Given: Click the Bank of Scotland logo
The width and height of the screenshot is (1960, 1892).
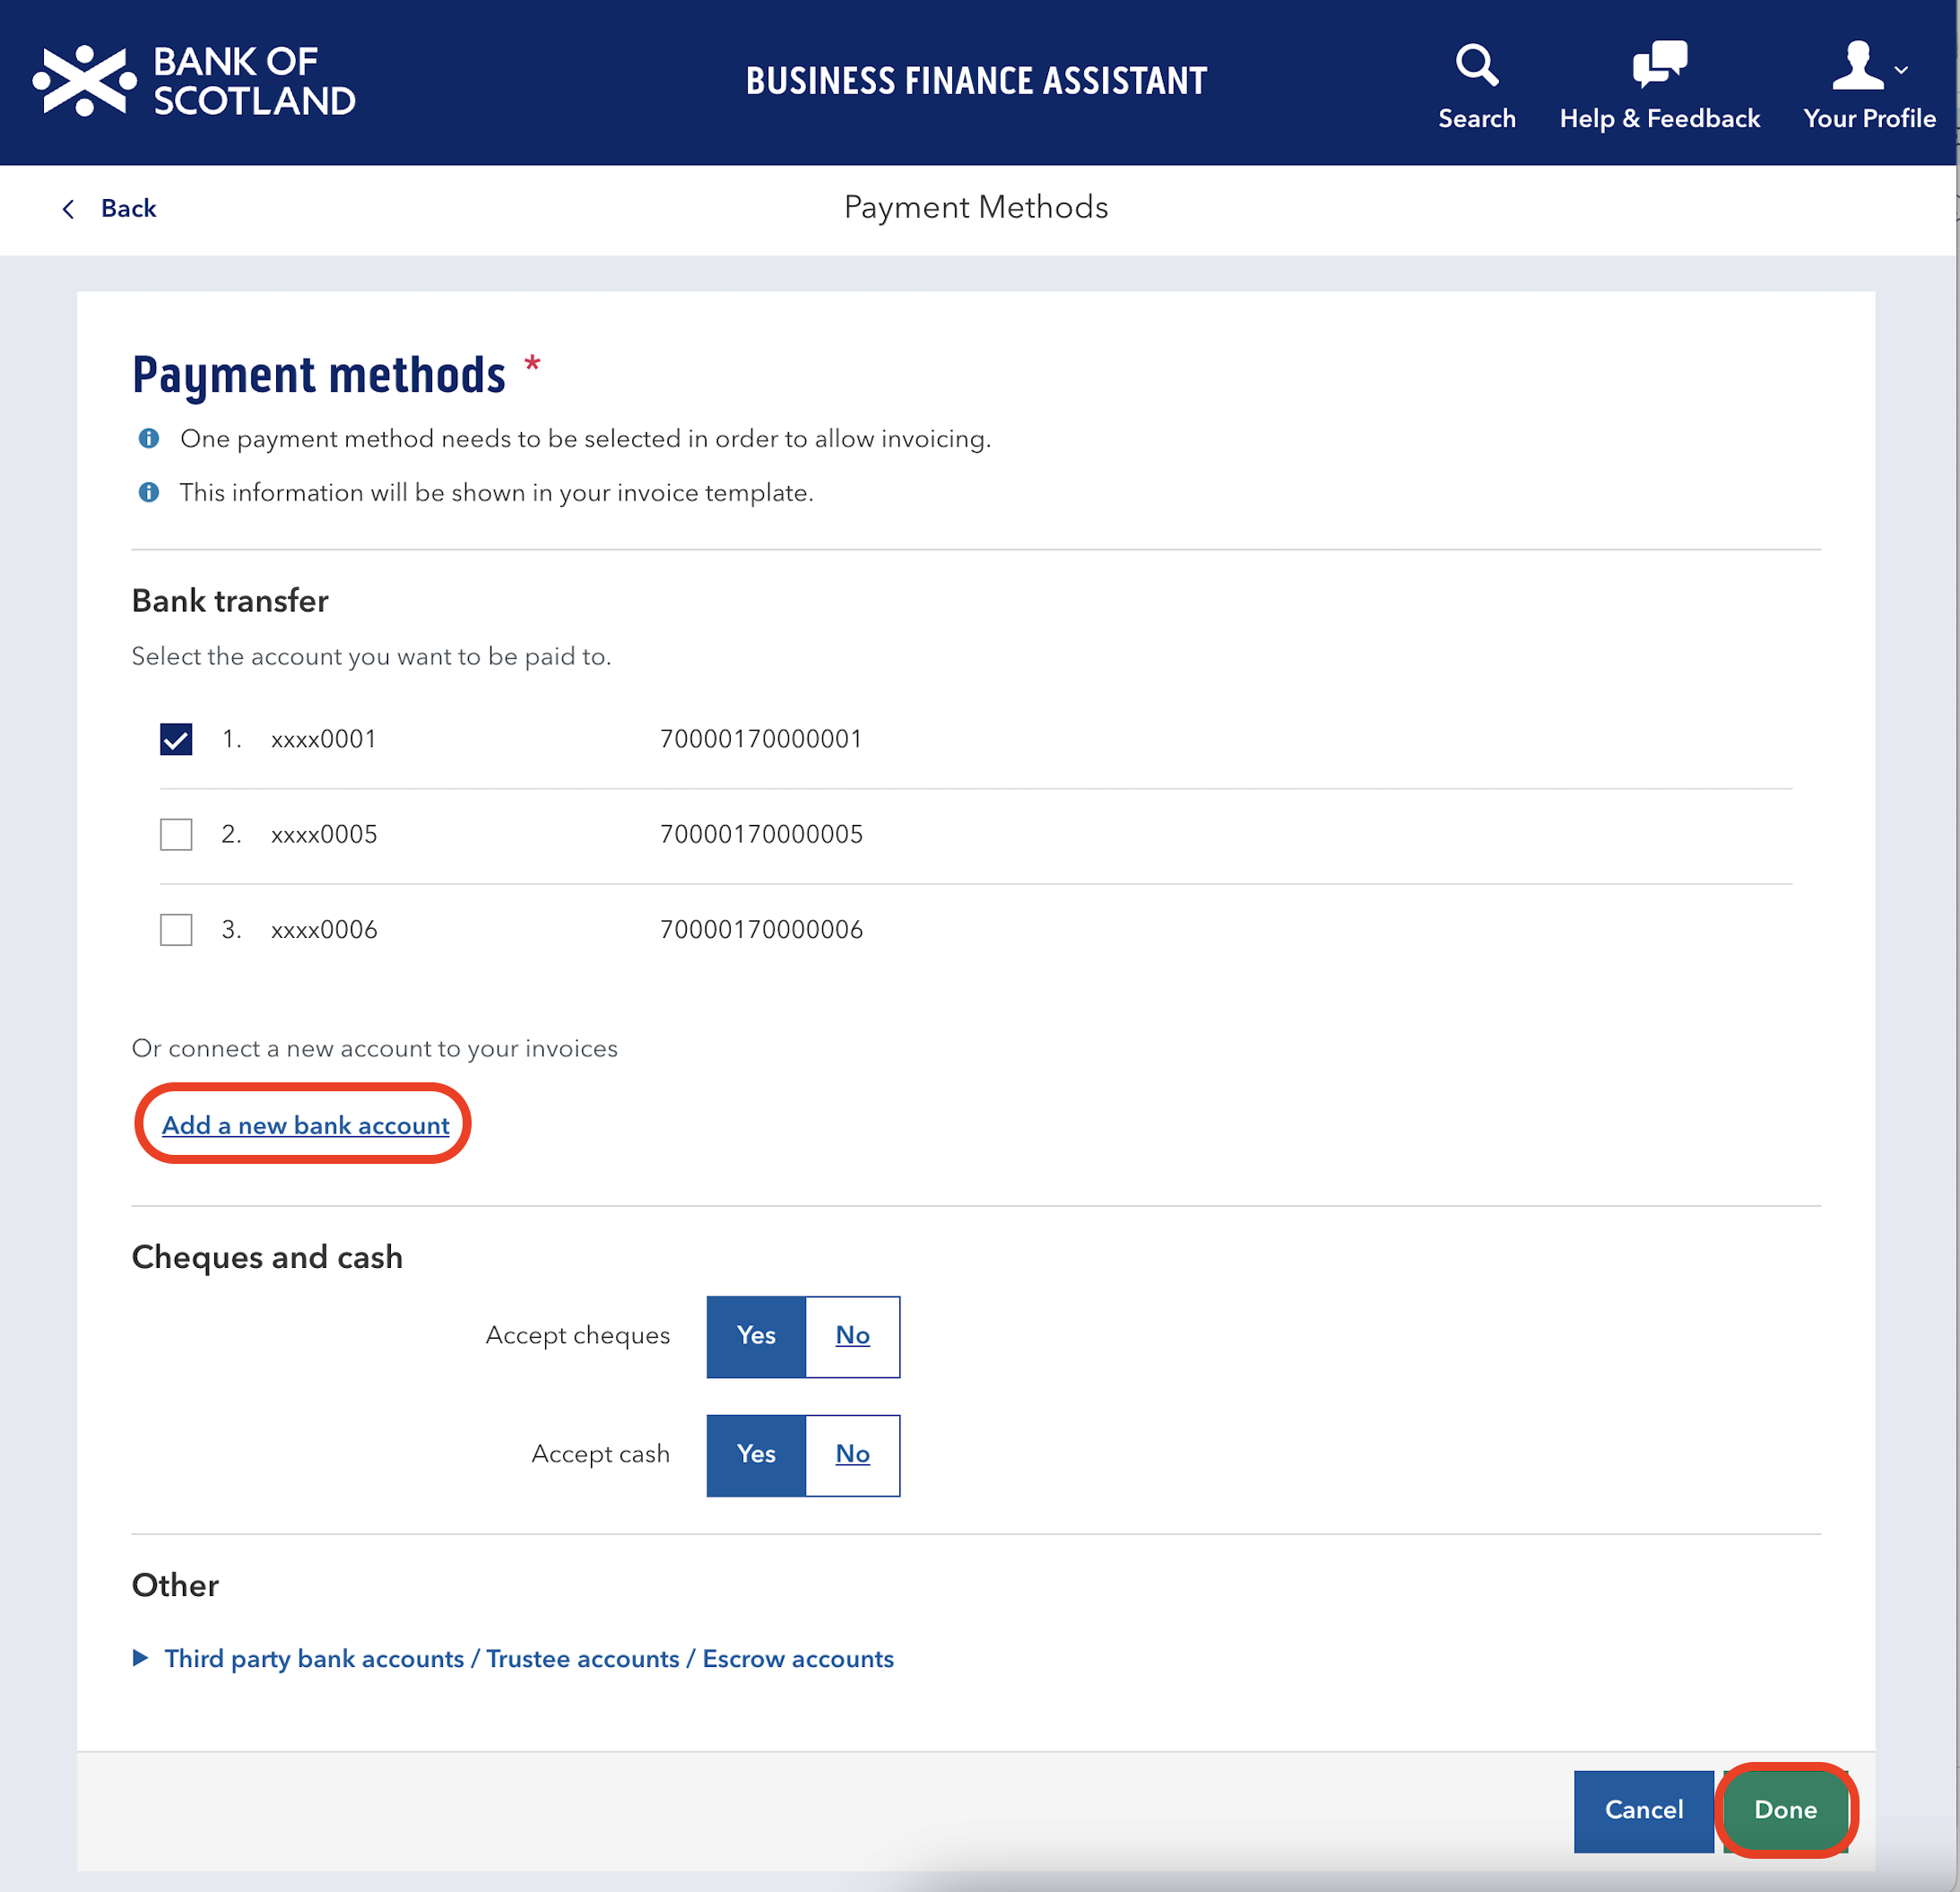Looking at the screenshot, I should click(195, 81).
